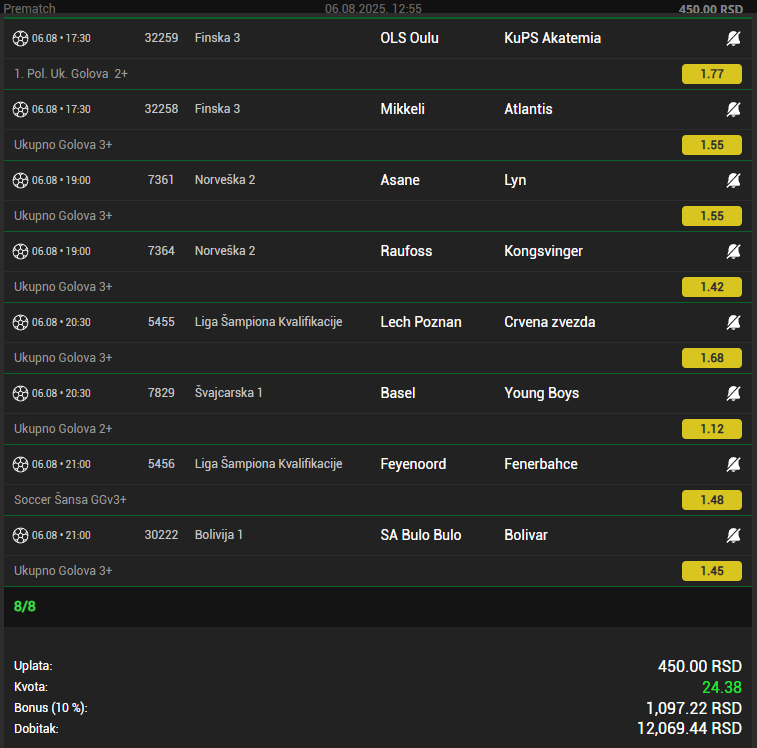Click Švajcarska 1 league label
Screen dimensions: 757x748
point(228,393)
